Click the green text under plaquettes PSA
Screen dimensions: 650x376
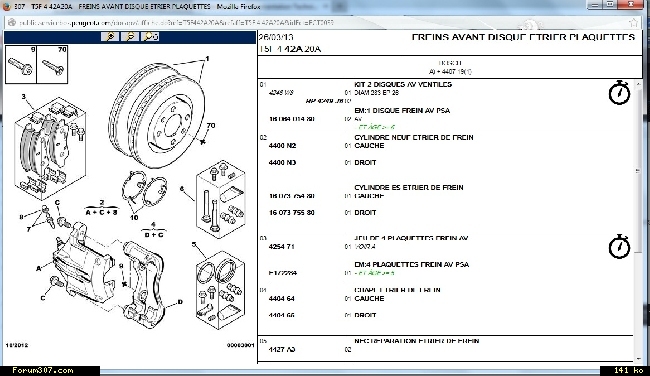click(374, 273)
